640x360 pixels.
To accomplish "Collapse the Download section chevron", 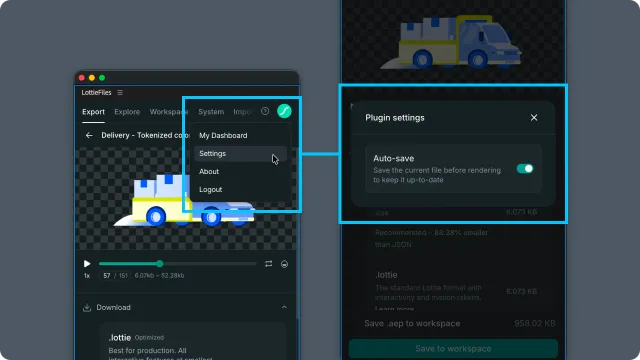I will [284, 307].
